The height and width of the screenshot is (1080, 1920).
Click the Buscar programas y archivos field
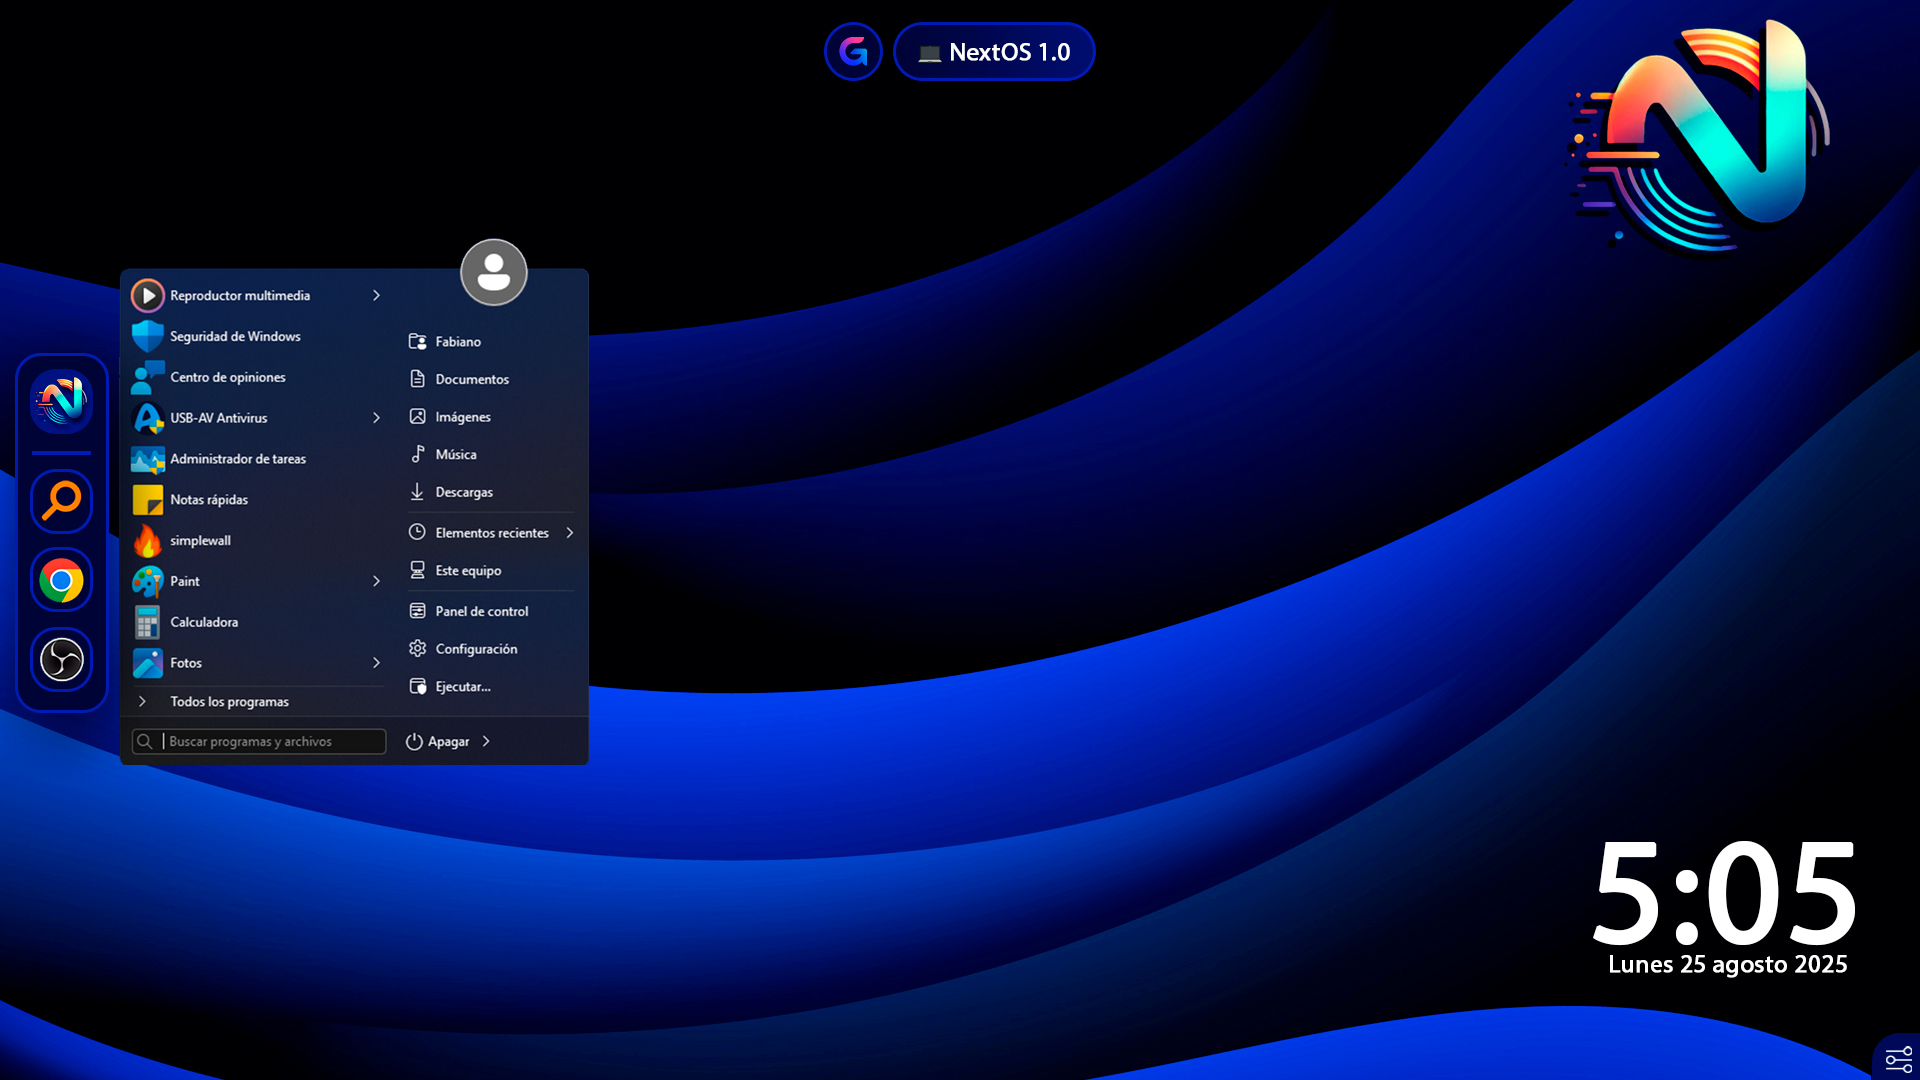(260, 742)
